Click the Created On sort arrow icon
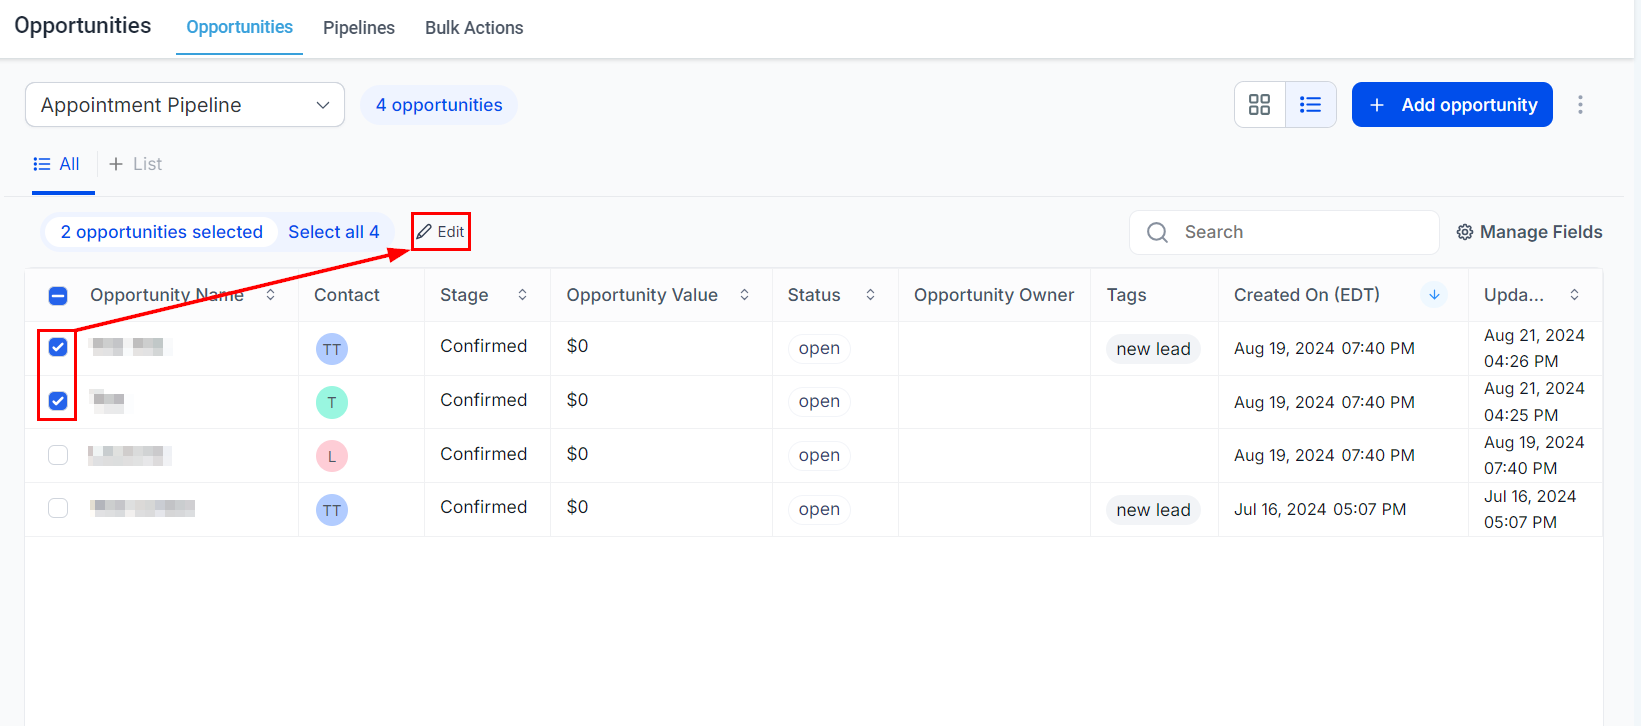The width and height of the screenshot is (1641, 726). pos(1434,295)
